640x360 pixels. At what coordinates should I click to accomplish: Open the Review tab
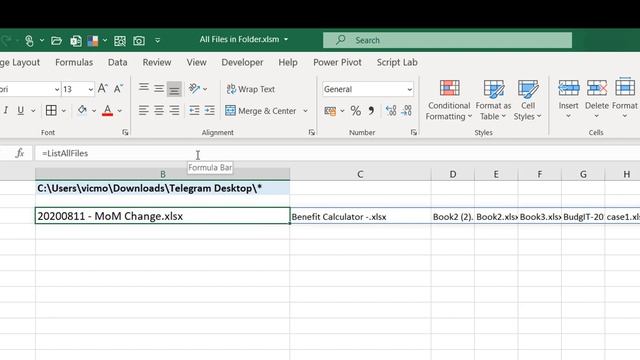click(x=157, y=62)
